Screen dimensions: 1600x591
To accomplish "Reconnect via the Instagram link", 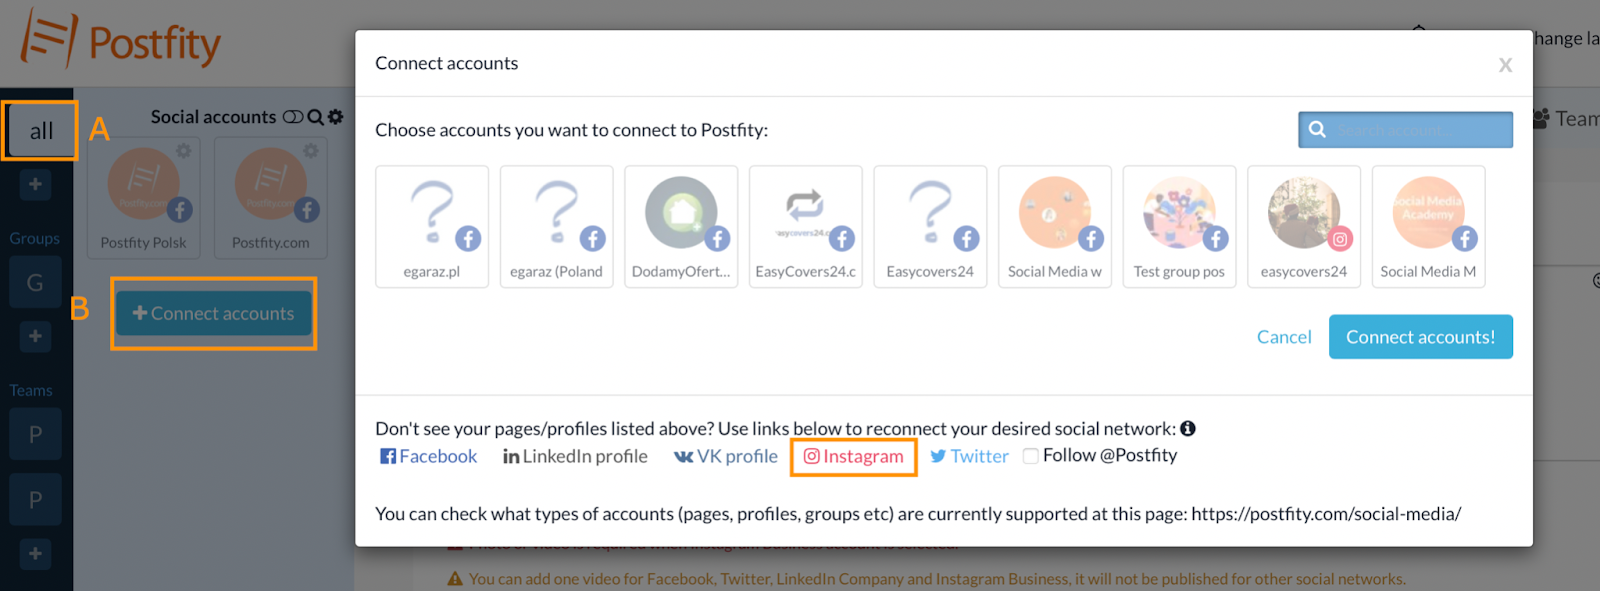I will point(854,457).
